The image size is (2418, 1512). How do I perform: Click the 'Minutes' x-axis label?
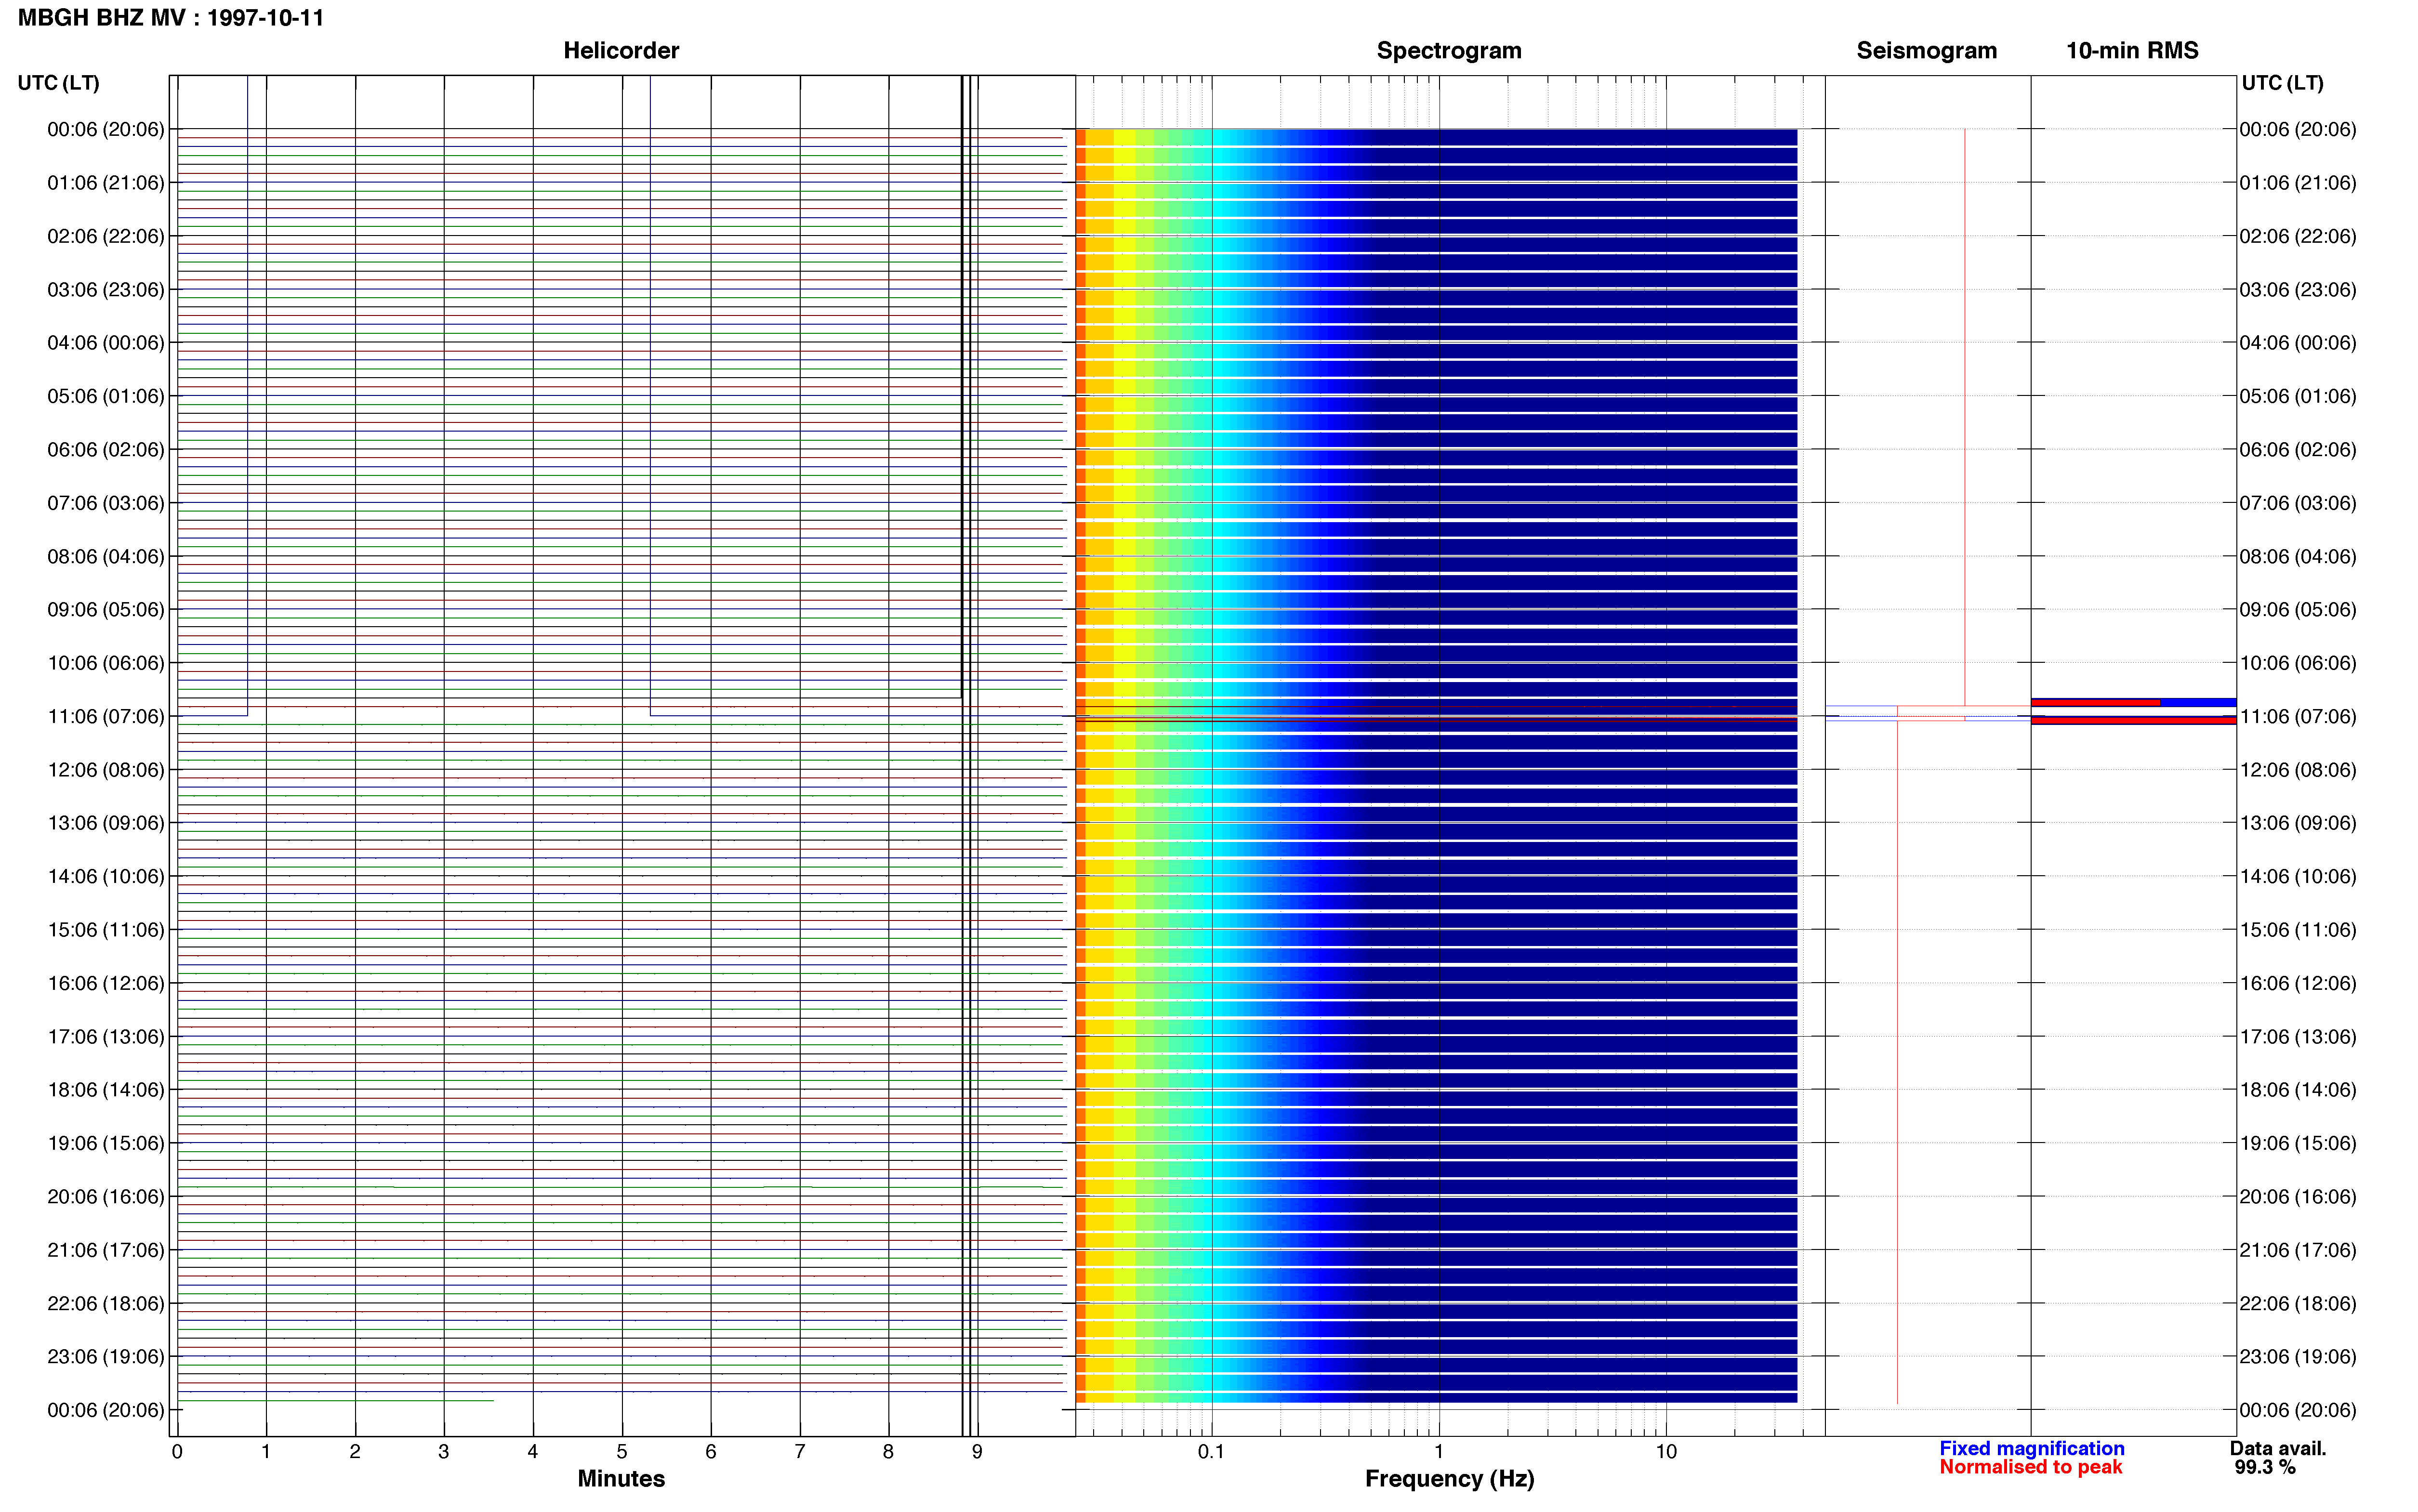621,1479
